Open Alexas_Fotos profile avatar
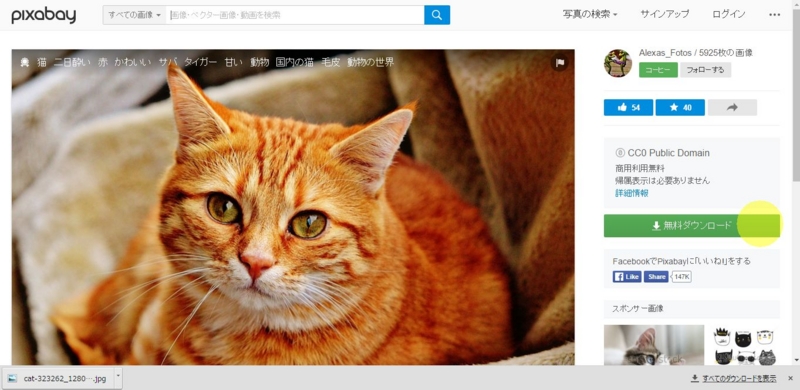Image resolution: width=800 pixels, height=390 pixels. (x=618, y=63)
